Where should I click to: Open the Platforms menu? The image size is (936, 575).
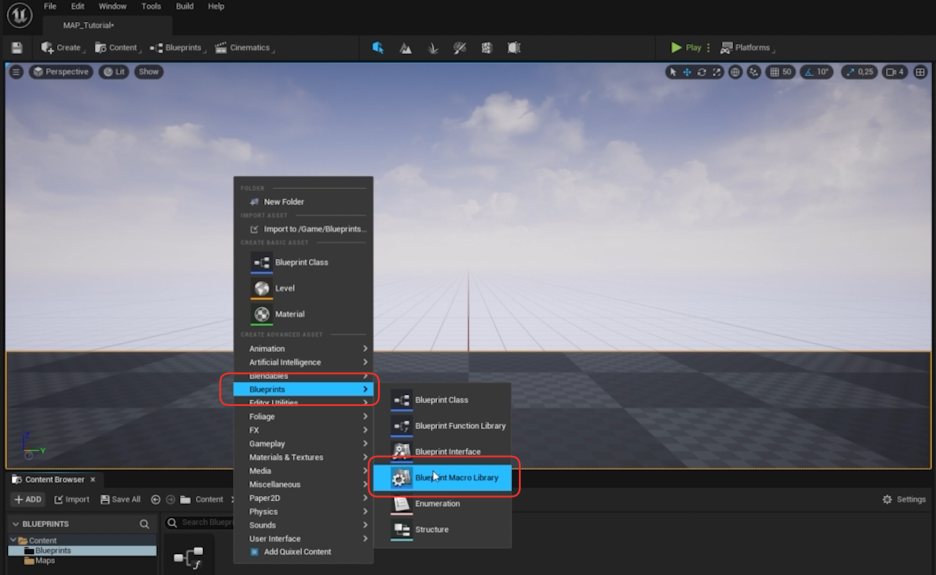click(x=746, y=47)
